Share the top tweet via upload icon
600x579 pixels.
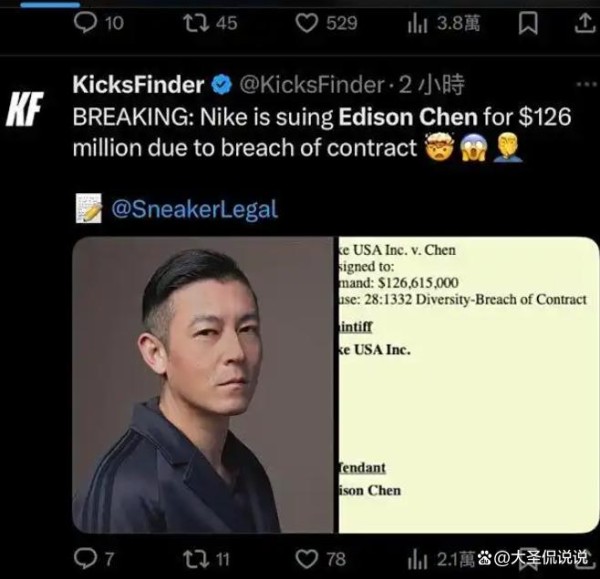pyautogui.click(x=585, y=23)
